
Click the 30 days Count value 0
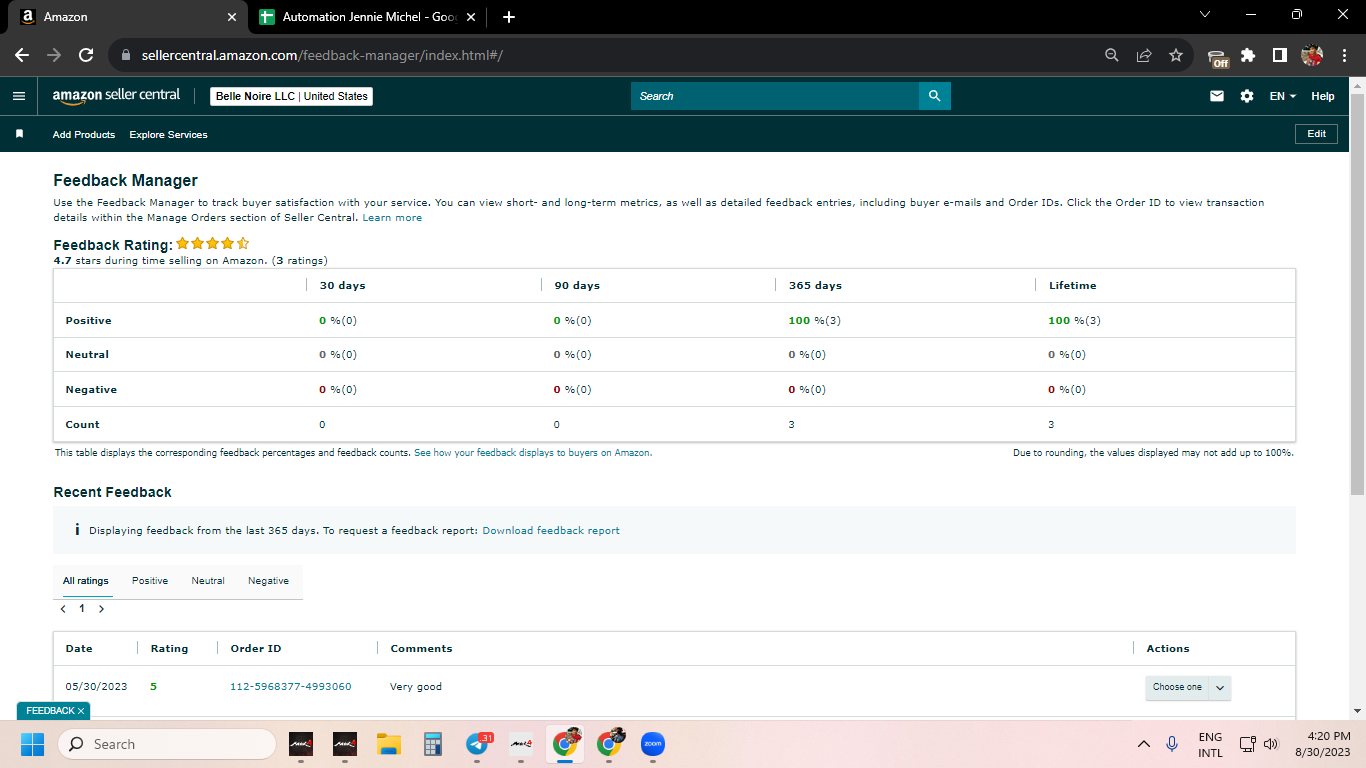click(x=322, y=425)
